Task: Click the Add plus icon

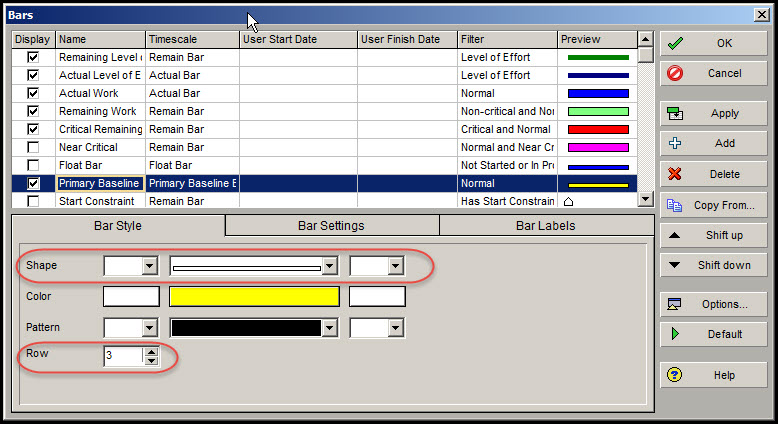Action: click(675, 143)
